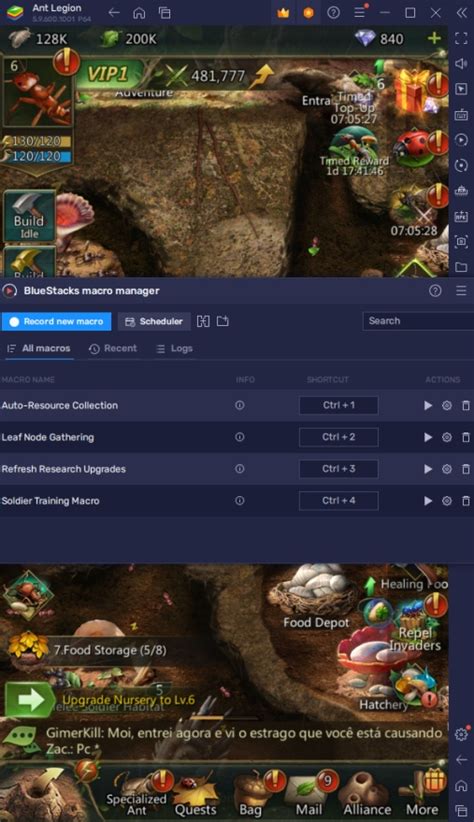Click the Build Idle hammer button

click(29, 216)
